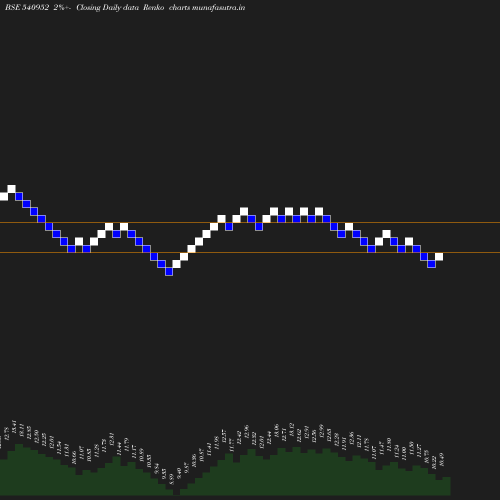Click the upper orange horizontal level line

click(x=250, y=222)
